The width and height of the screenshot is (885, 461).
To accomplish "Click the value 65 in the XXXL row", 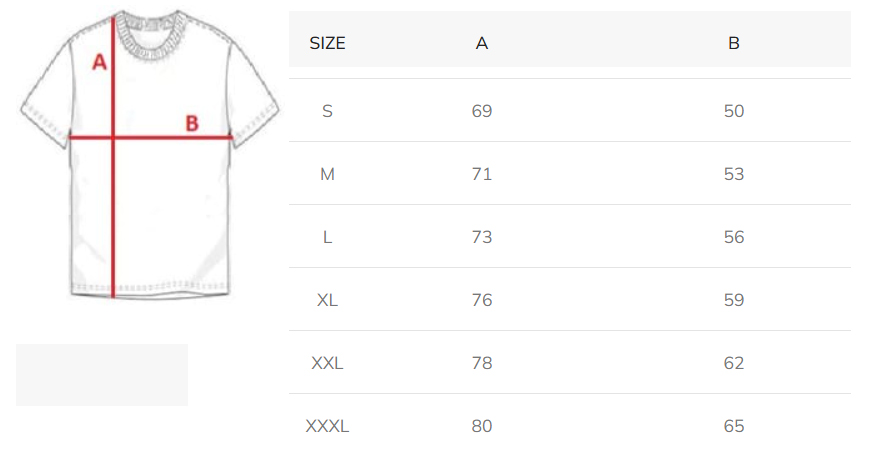I will [x=734, y=426].
